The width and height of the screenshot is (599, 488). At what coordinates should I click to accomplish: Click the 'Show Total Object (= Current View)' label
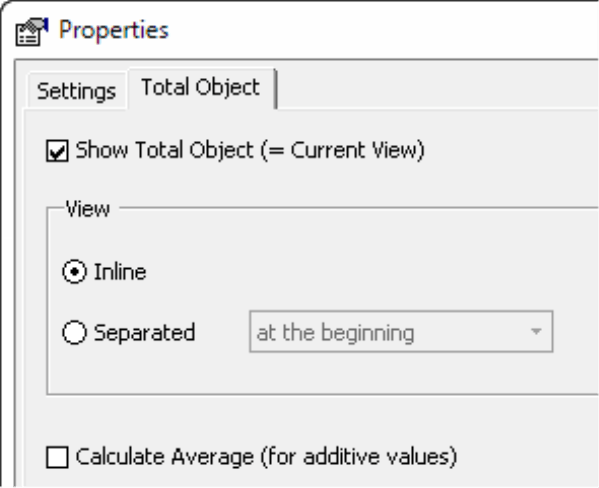[x=250, y=150]
